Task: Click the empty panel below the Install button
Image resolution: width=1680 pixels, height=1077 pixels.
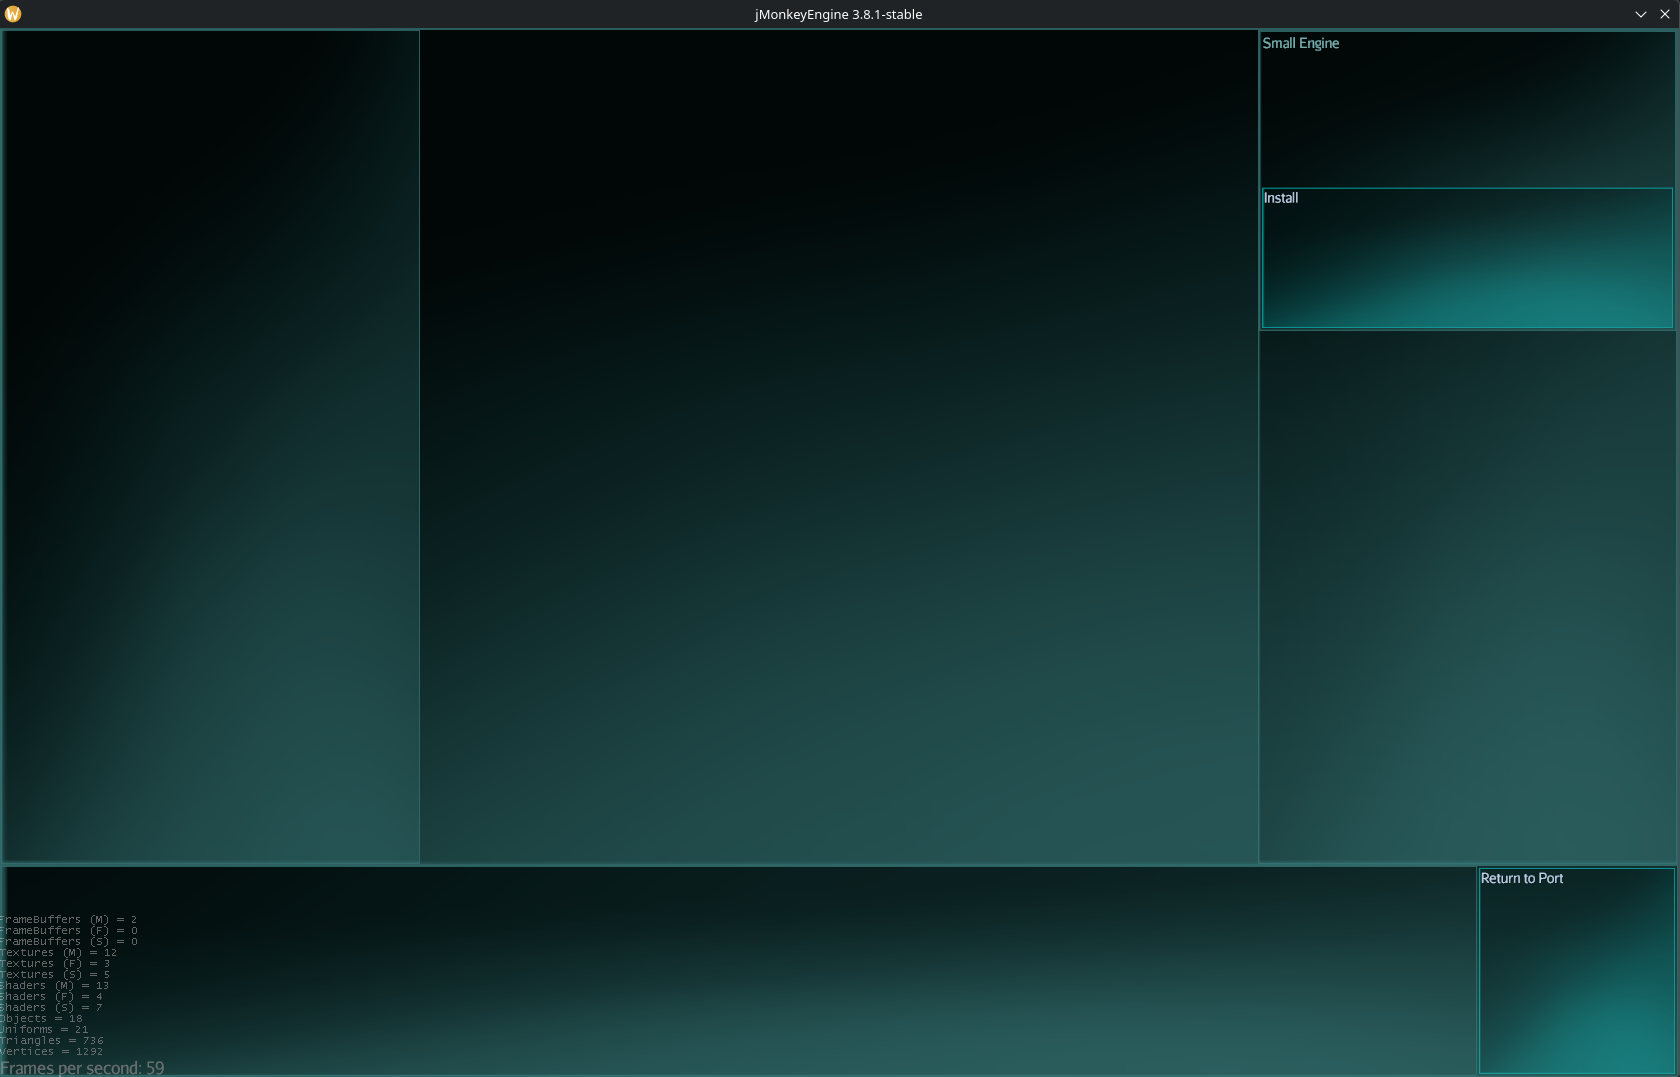Action: pos(1466,596)
